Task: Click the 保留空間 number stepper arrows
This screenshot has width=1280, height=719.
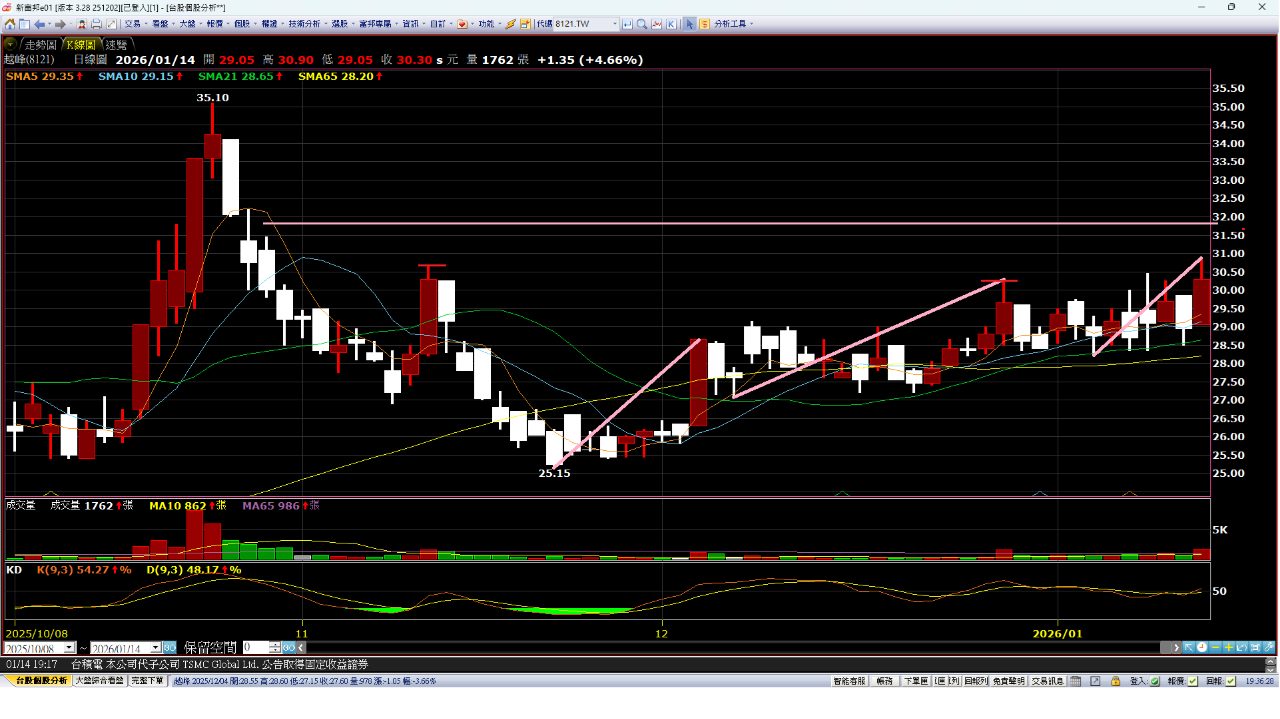Action: [x=275, y=648]
